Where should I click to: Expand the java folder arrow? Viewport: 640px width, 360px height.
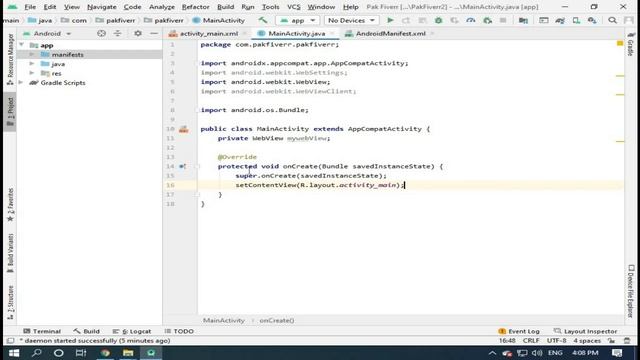[x=32, y=64]
